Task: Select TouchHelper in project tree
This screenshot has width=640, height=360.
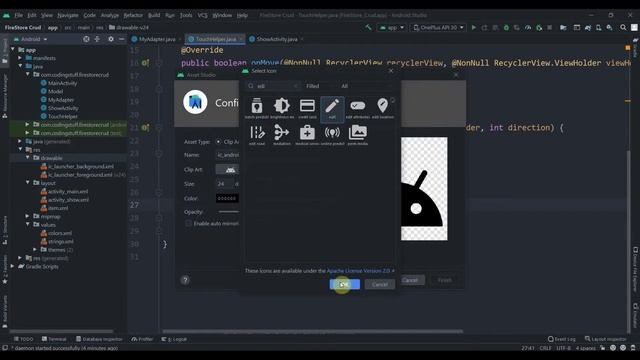Action: [62, 116]
